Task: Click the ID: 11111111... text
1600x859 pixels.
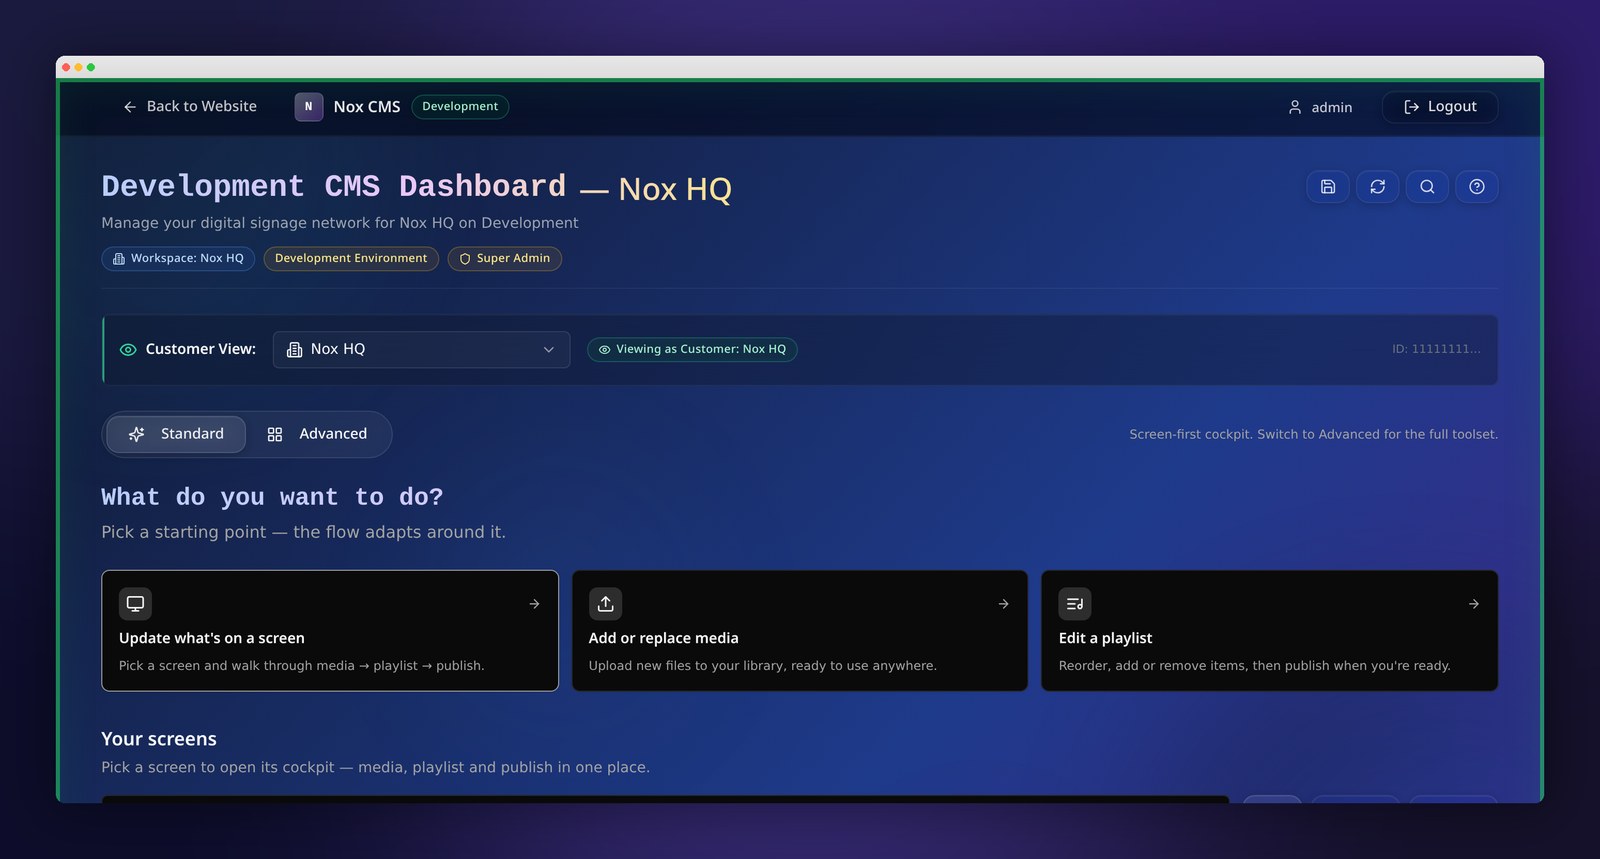Action: pyautogui.click(x=1436, y=349)
